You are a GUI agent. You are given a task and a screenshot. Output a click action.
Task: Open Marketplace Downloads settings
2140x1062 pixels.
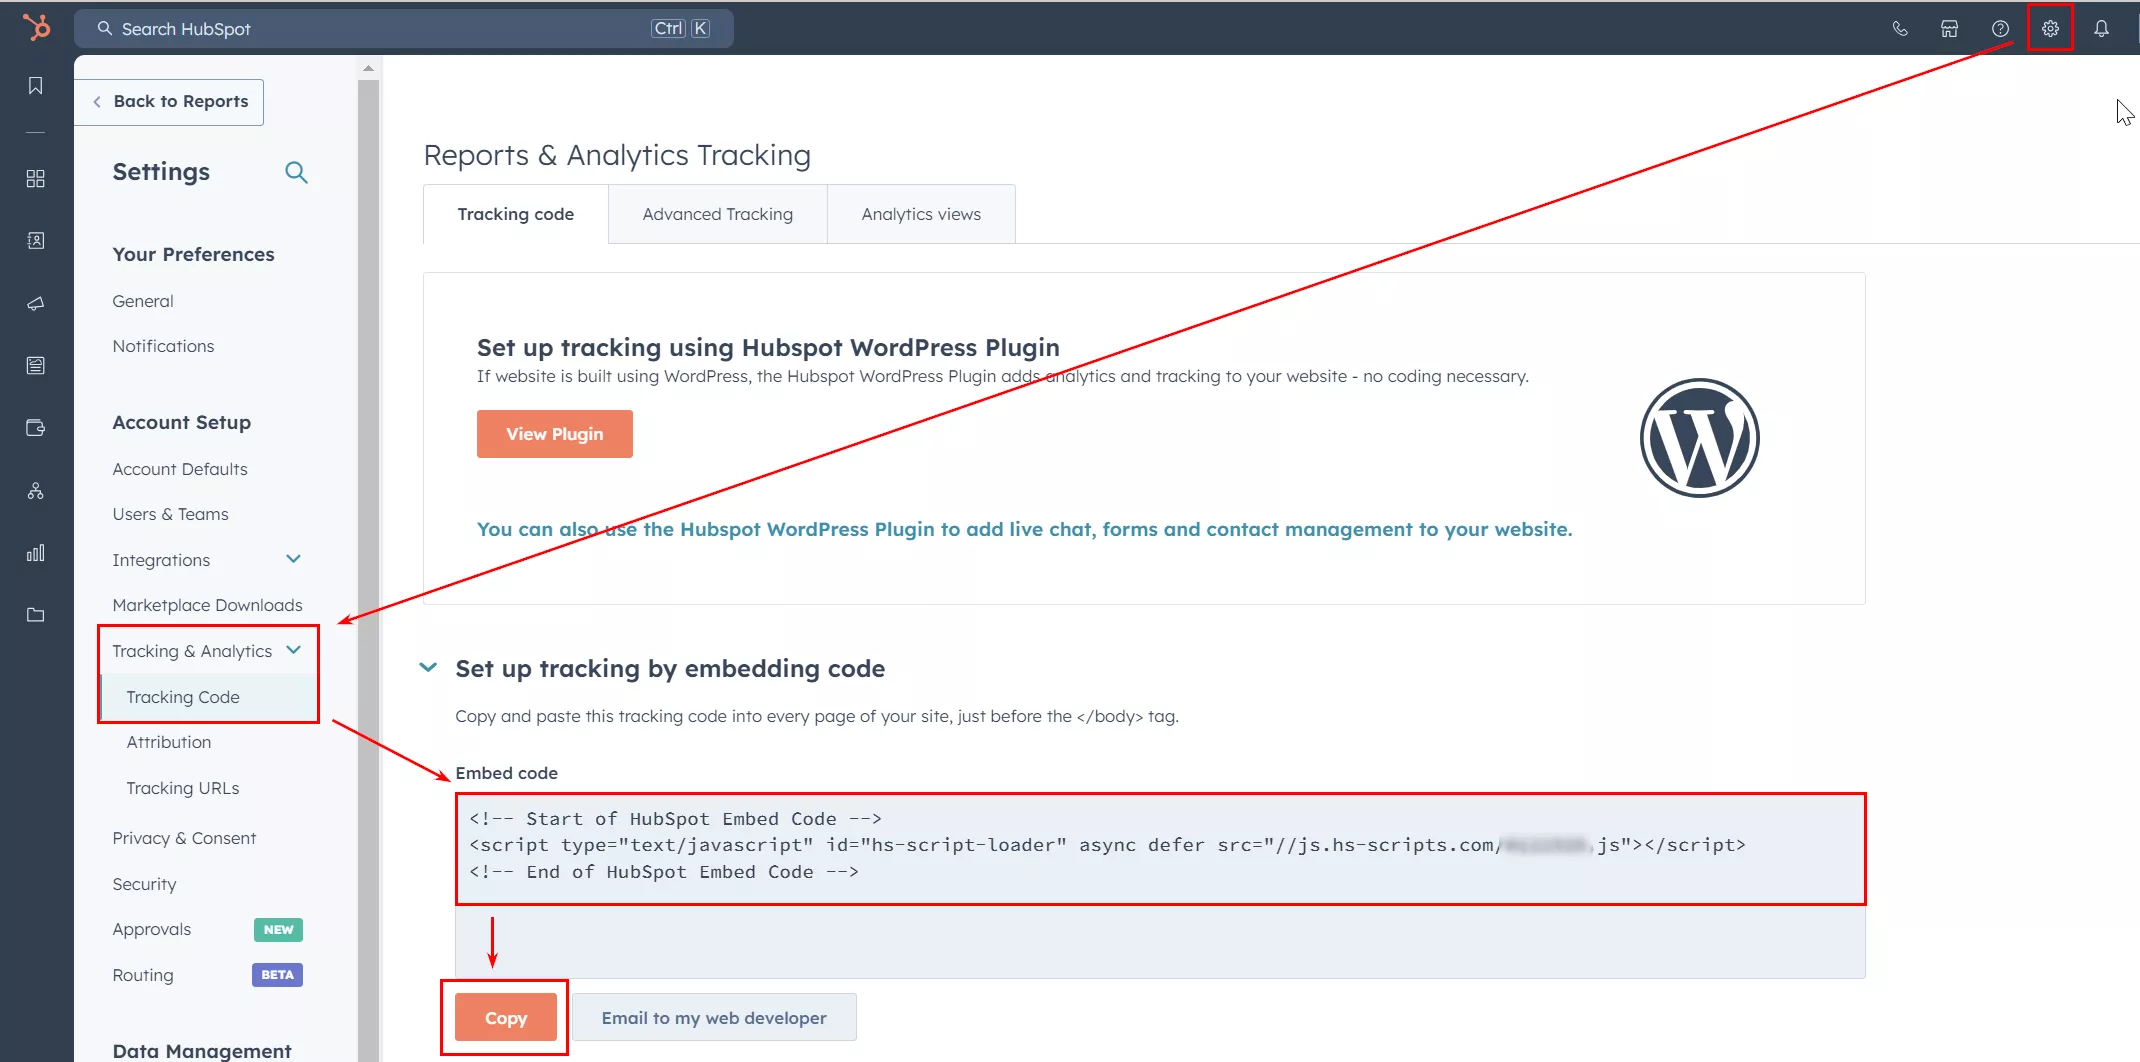click(x=207, y=605)
